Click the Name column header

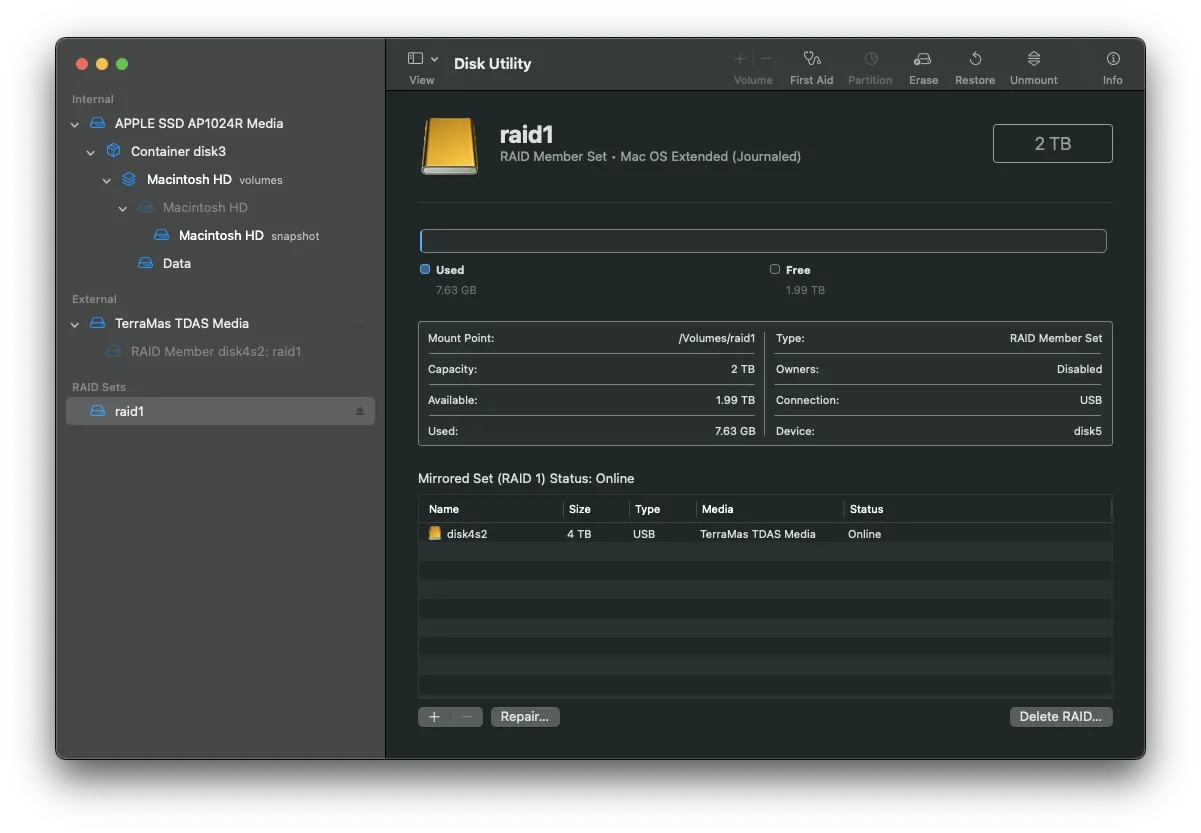point(443,509)
